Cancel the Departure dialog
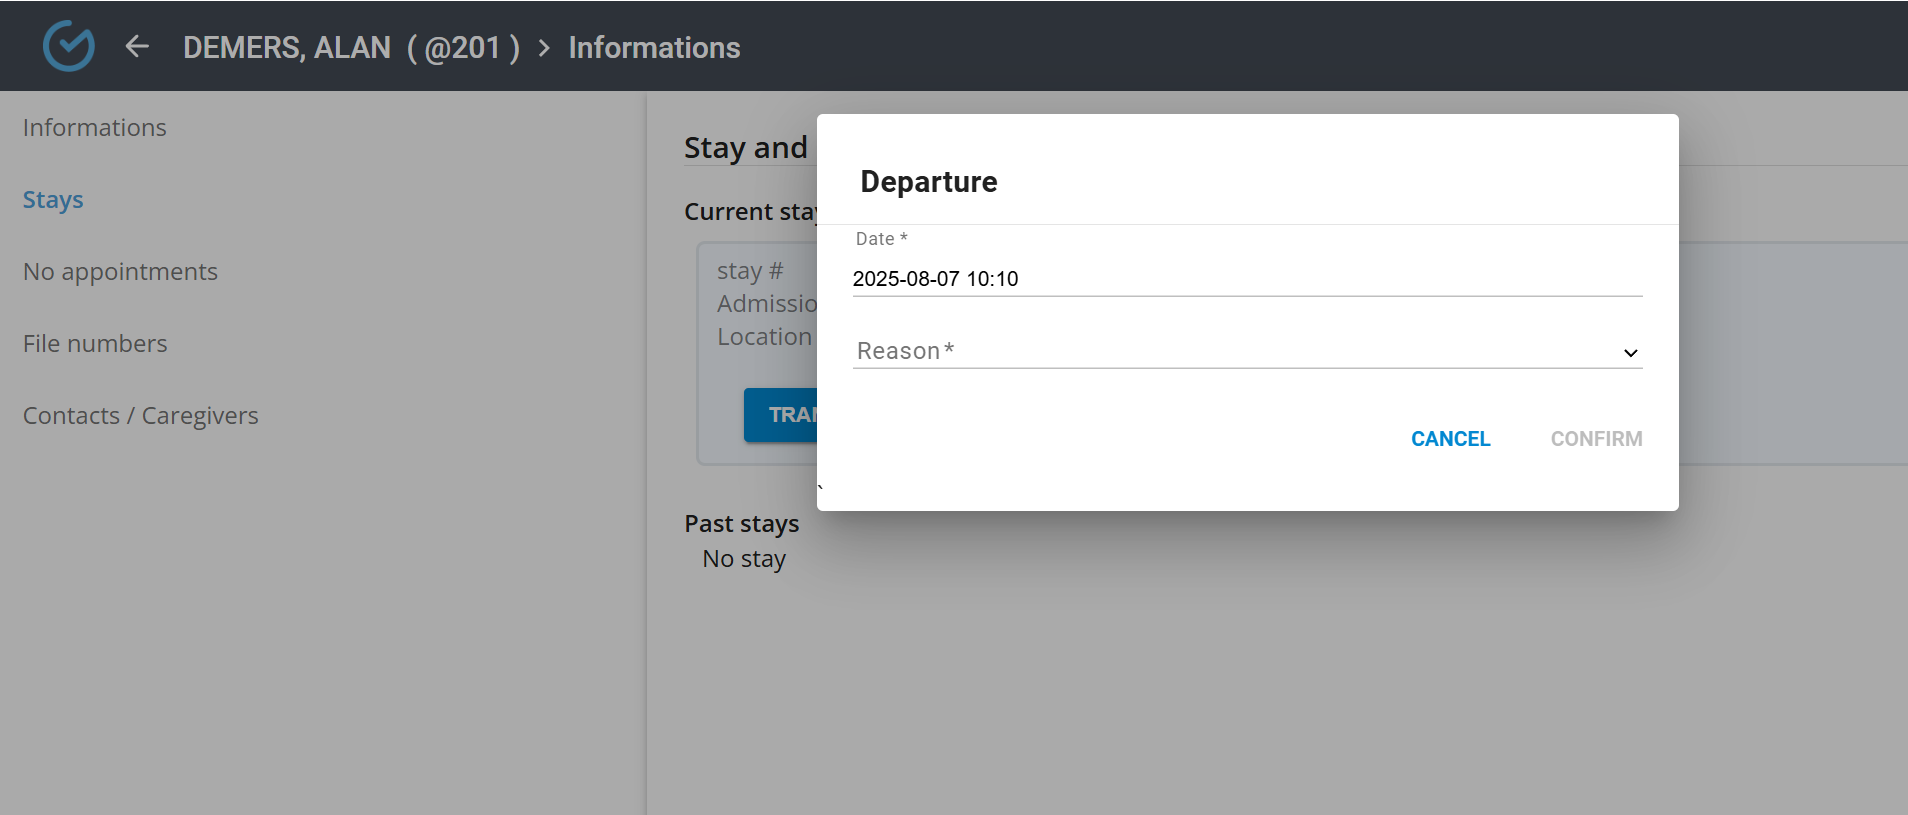 point(1450,439)
